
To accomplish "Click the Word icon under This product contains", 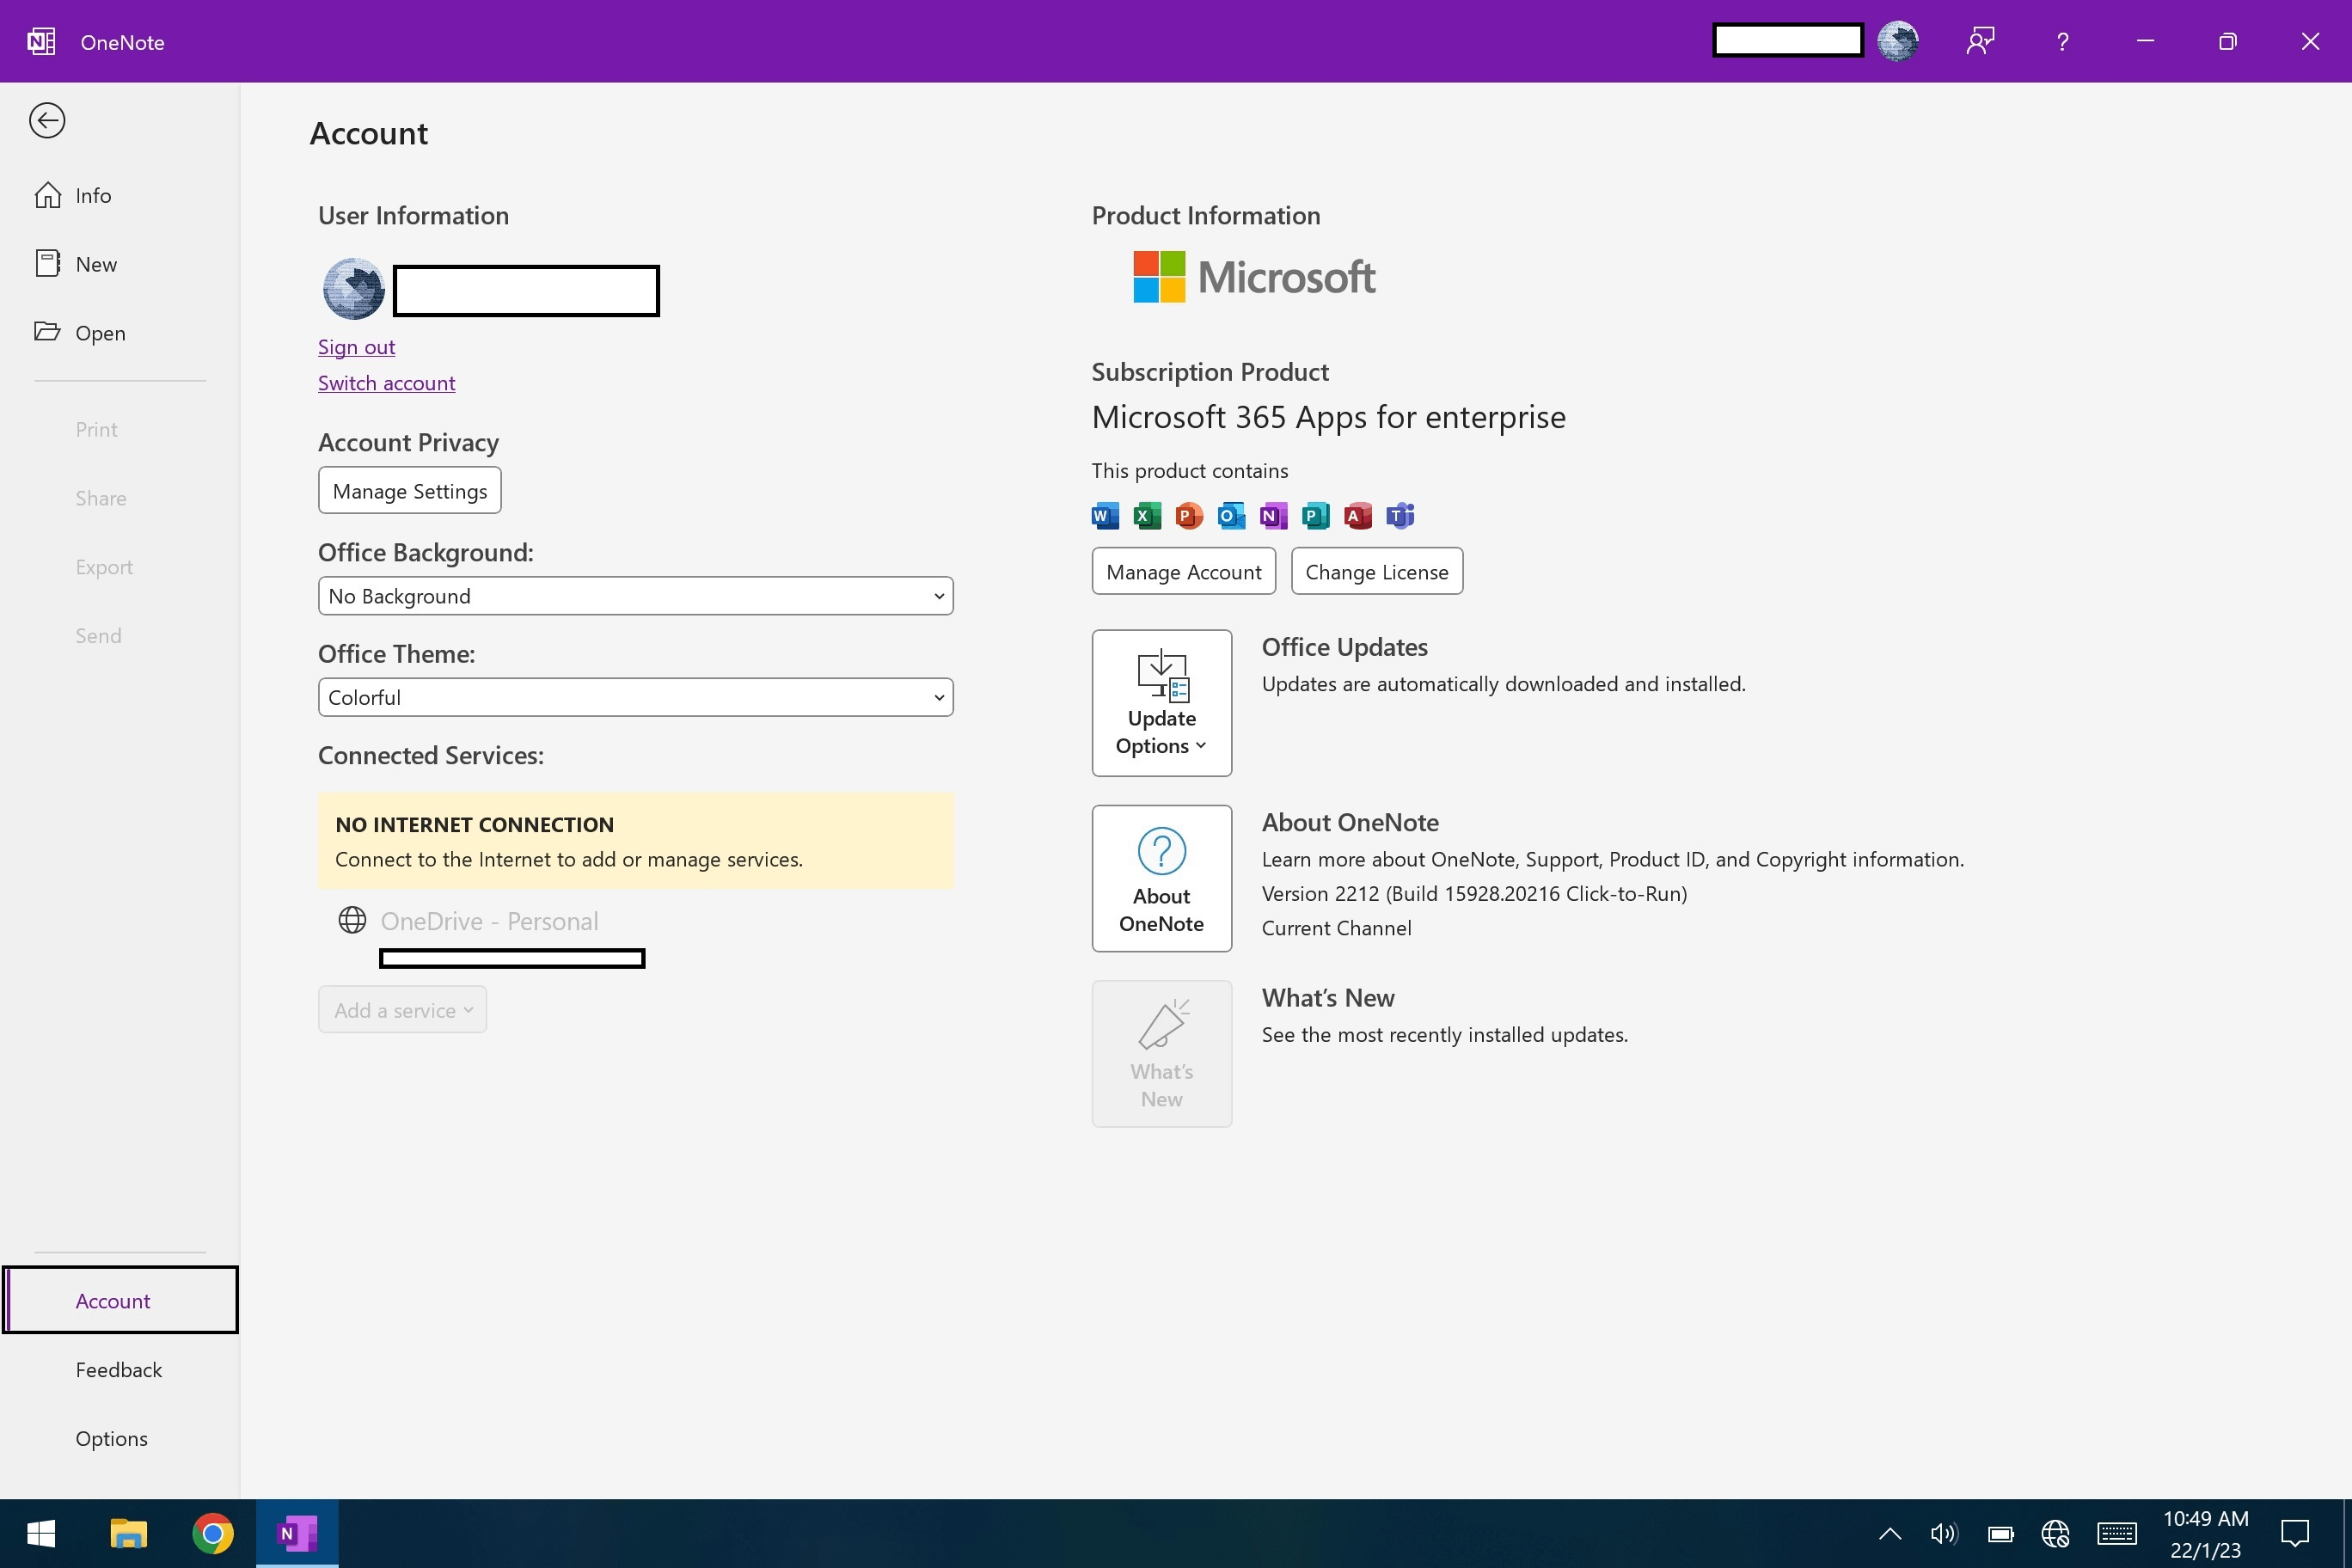I will (x=1103, y=515).
